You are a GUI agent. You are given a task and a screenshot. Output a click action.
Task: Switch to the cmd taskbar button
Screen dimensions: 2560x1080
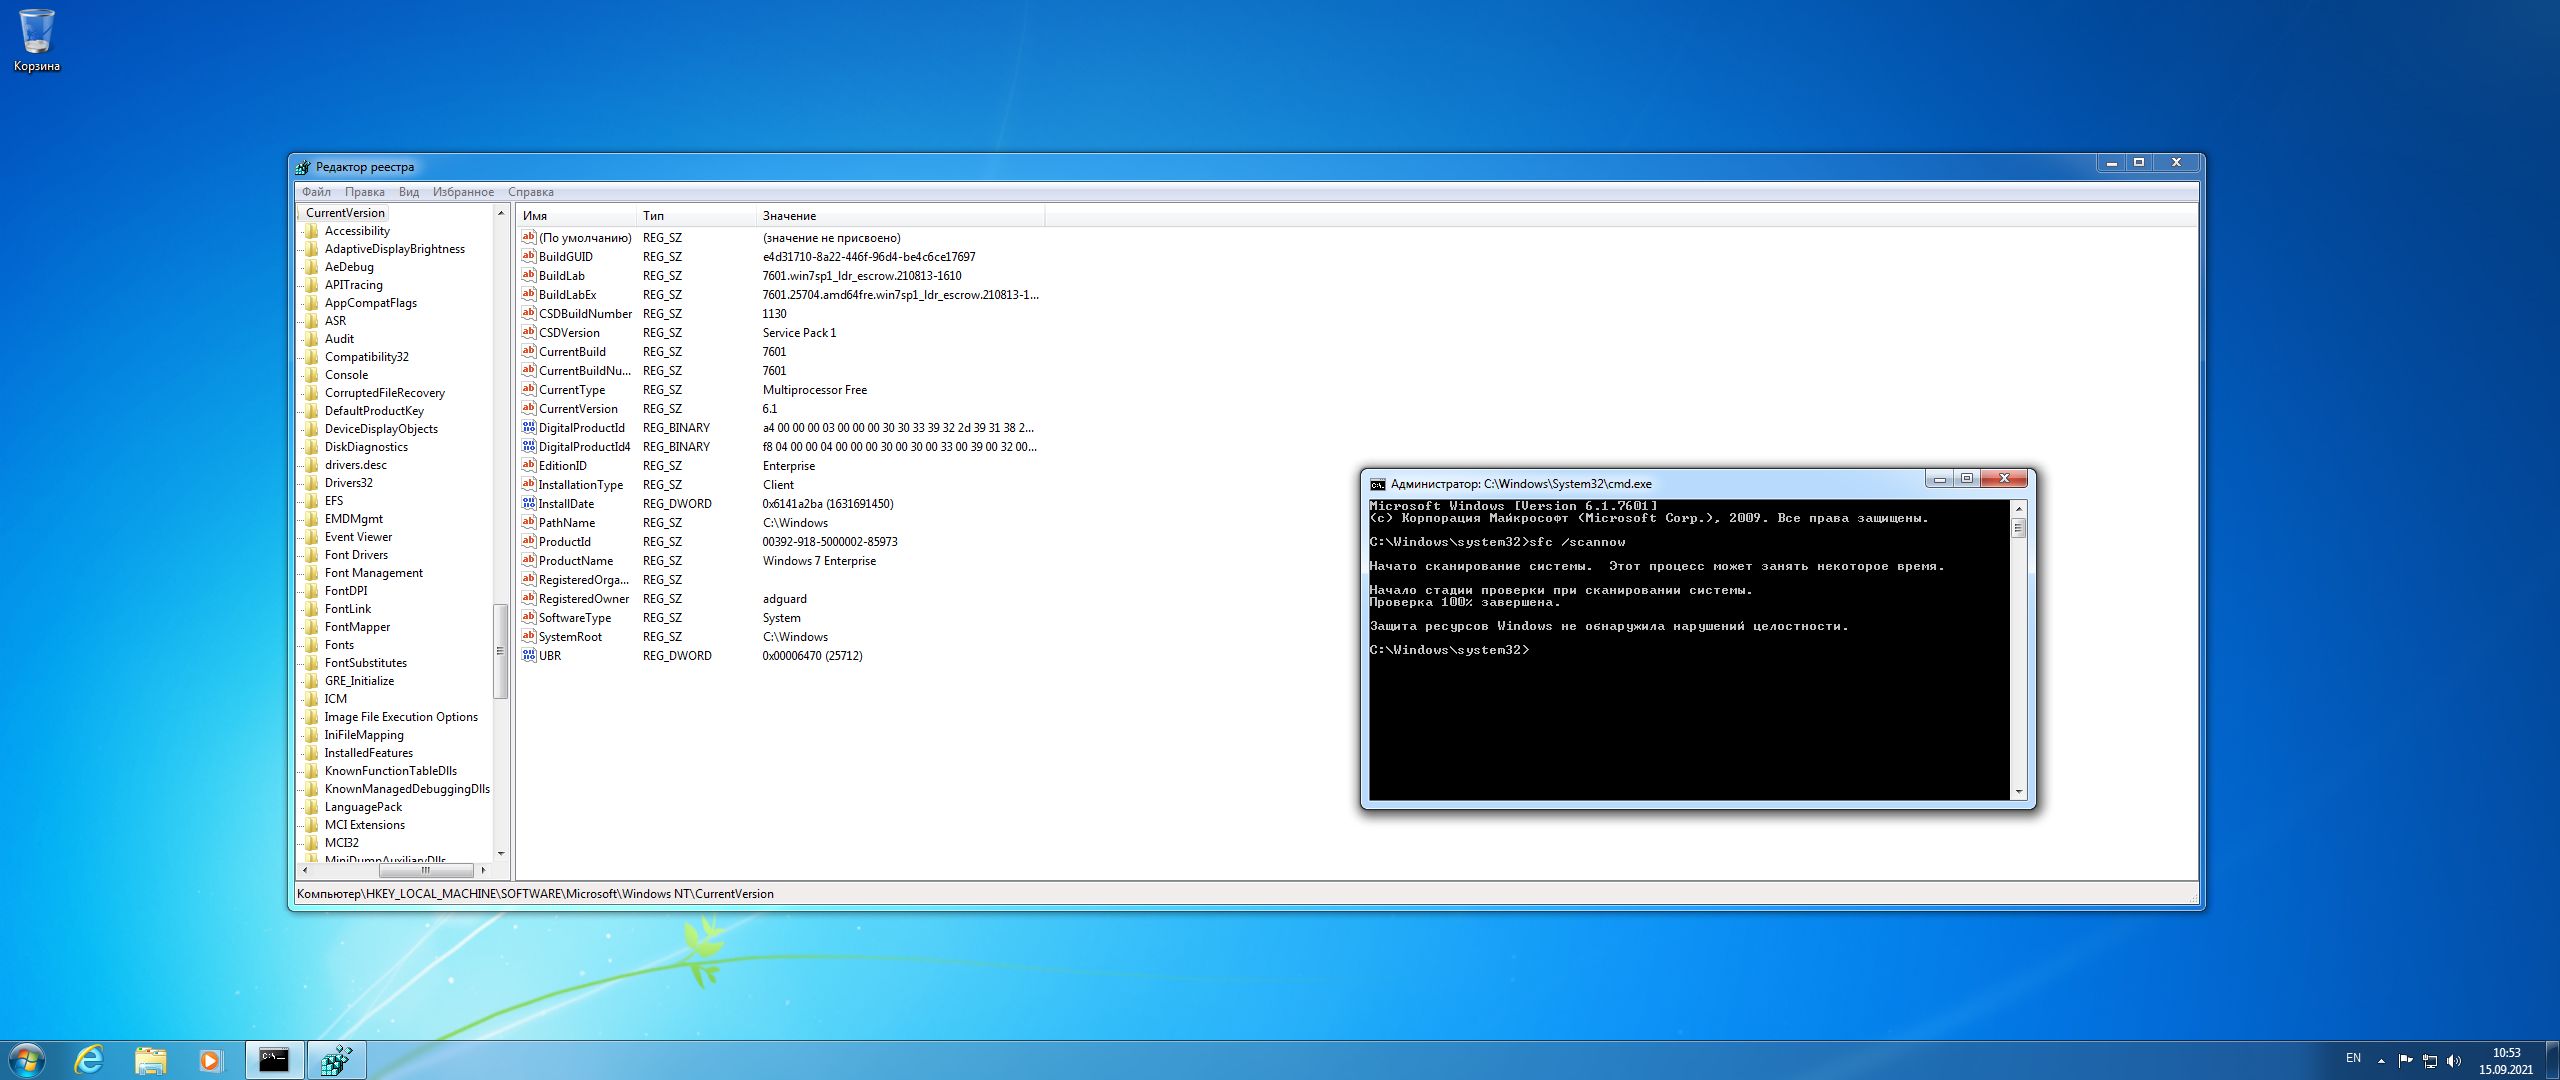click(x=274, y=1059)
